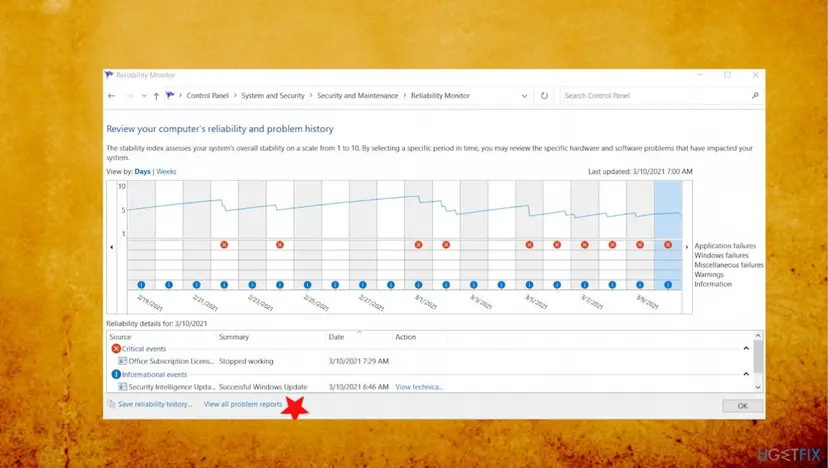This screenshot has height=468, width=828.
Task: Open the System and Security breadcrumb
Action: [273, 96]
